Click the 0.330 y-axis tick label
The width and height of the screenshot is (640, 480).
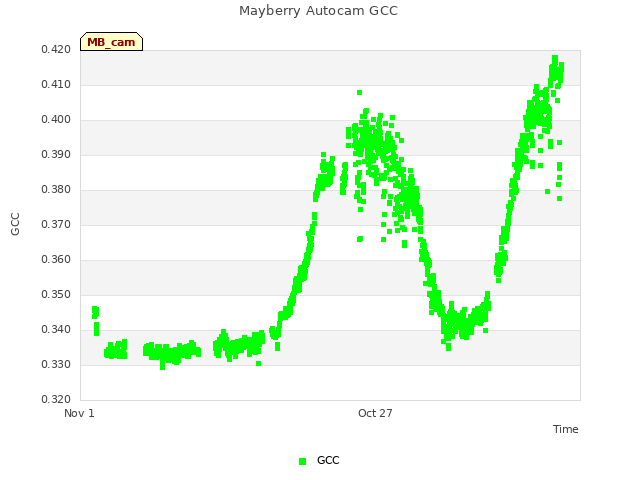click(x=56, y=364)
